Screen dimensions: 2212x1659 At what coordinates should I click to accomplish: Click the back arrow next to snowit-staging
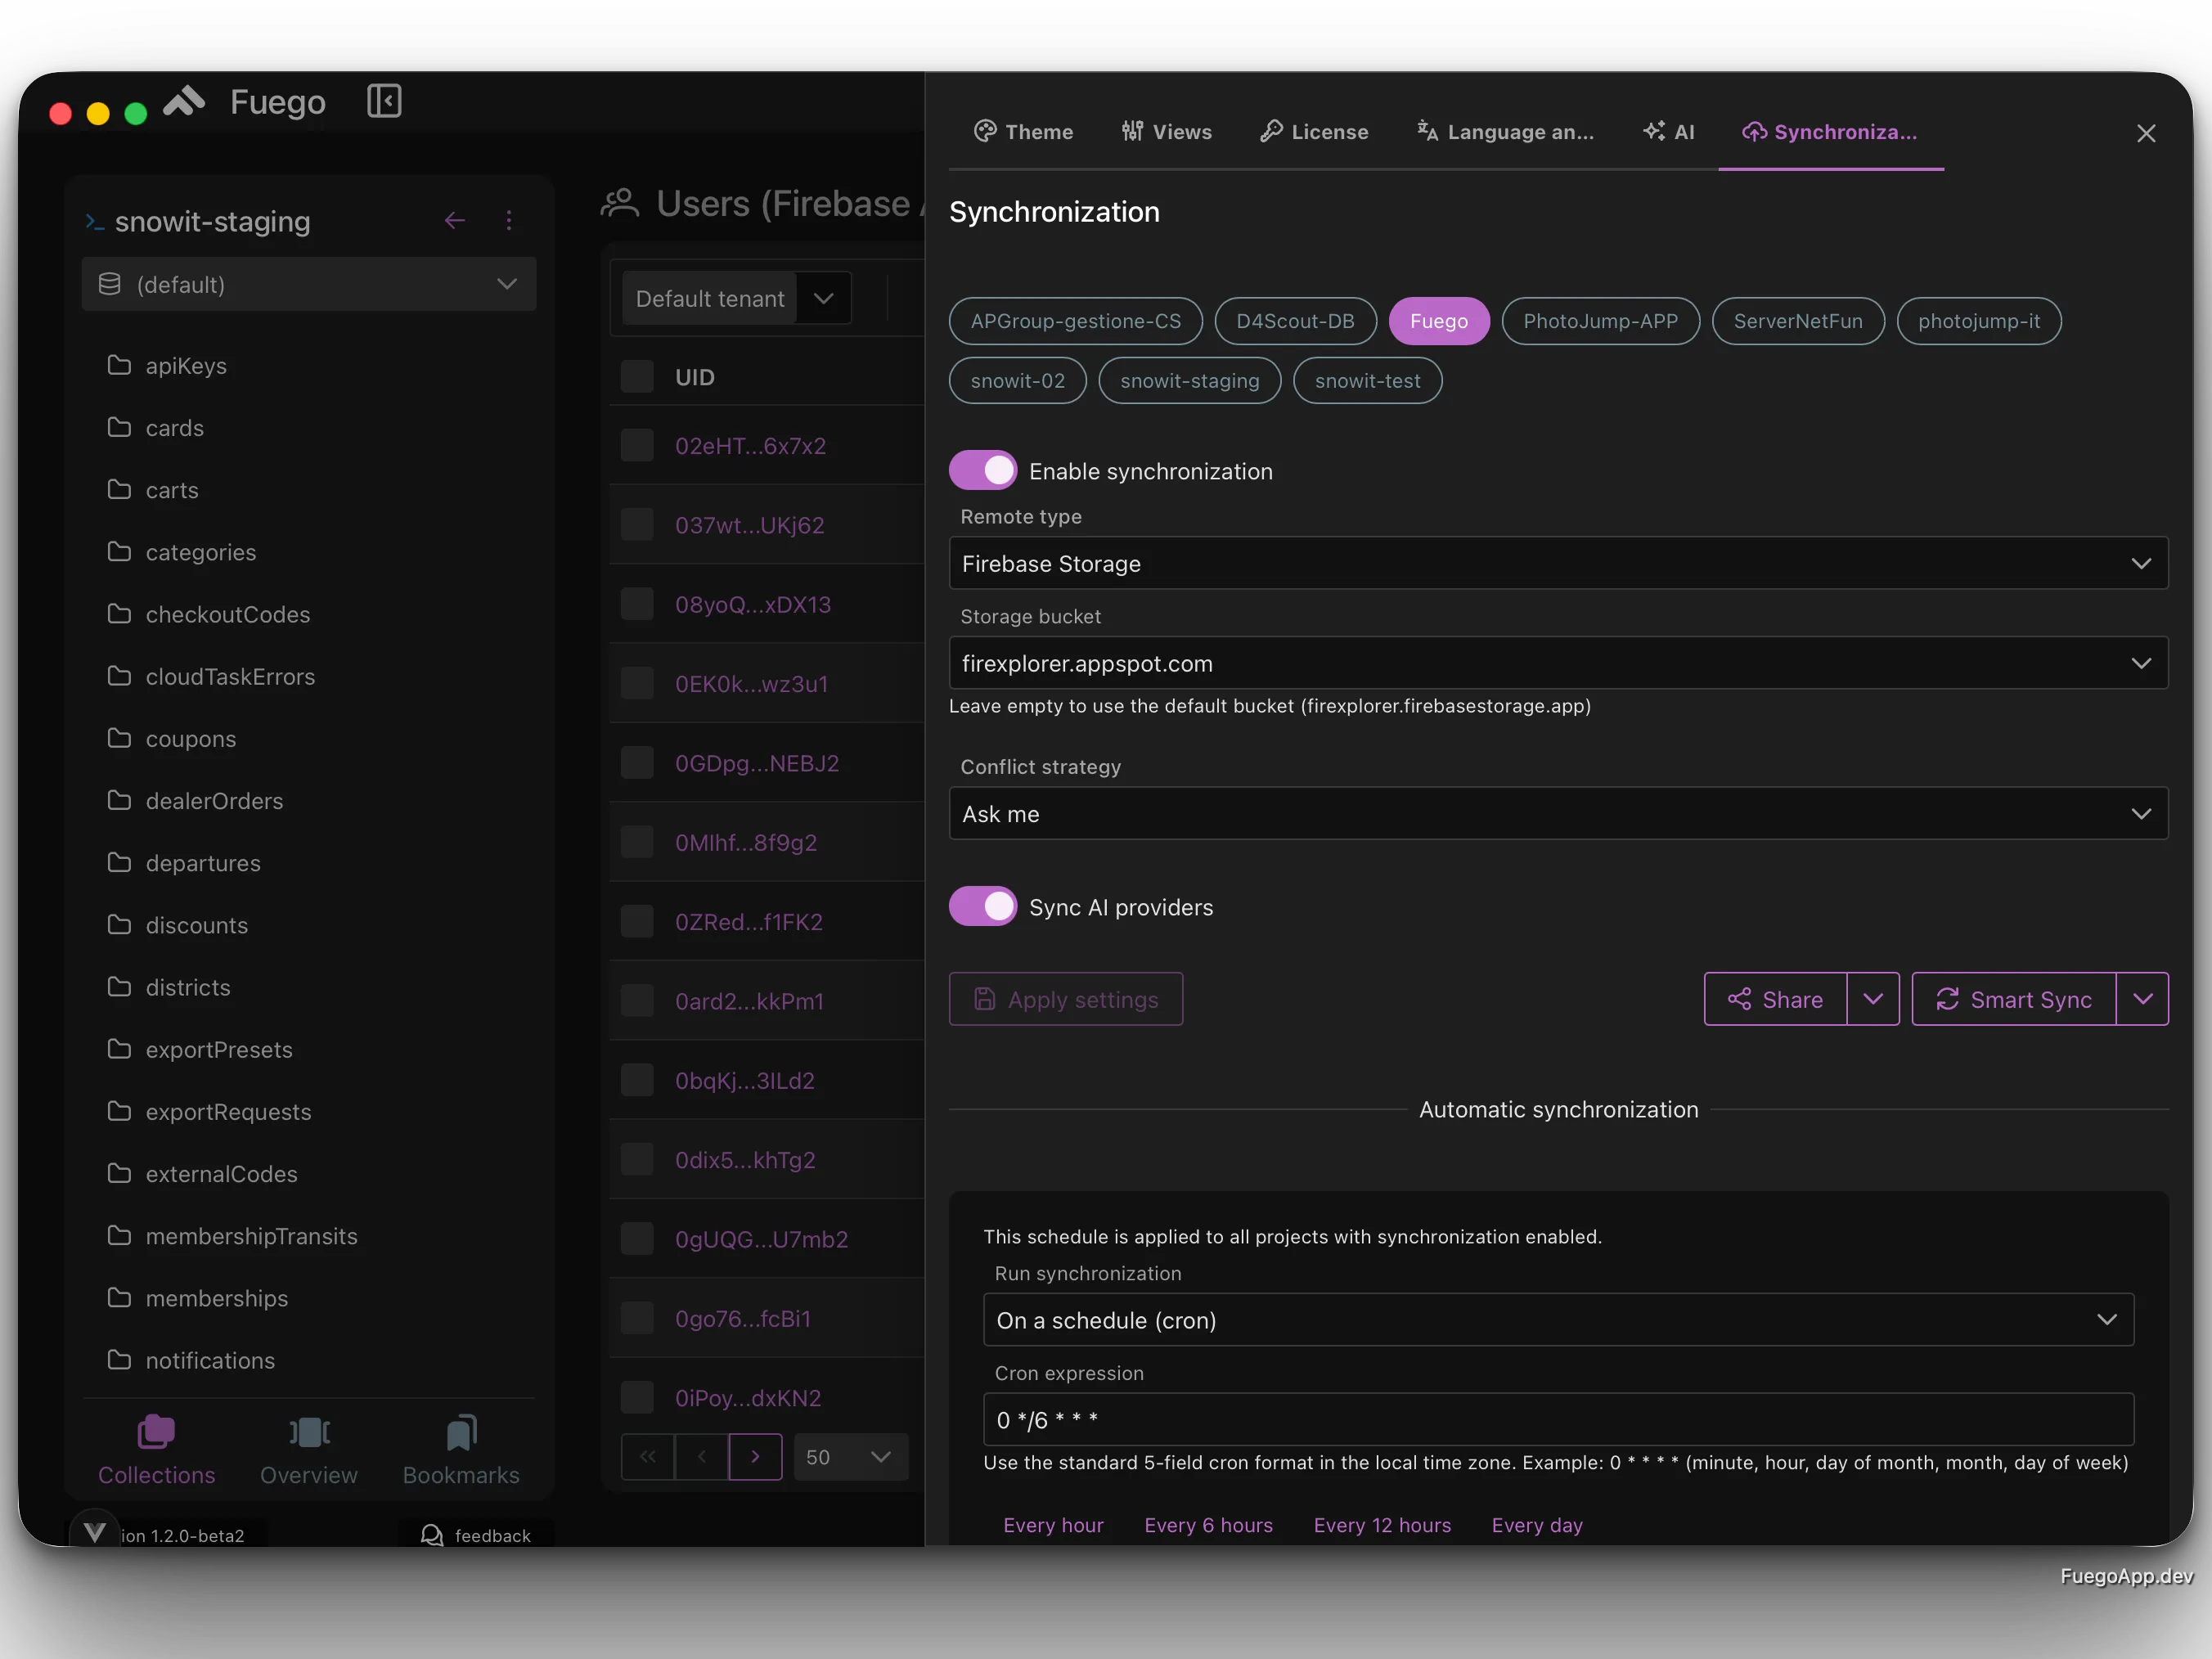[455, 220]
